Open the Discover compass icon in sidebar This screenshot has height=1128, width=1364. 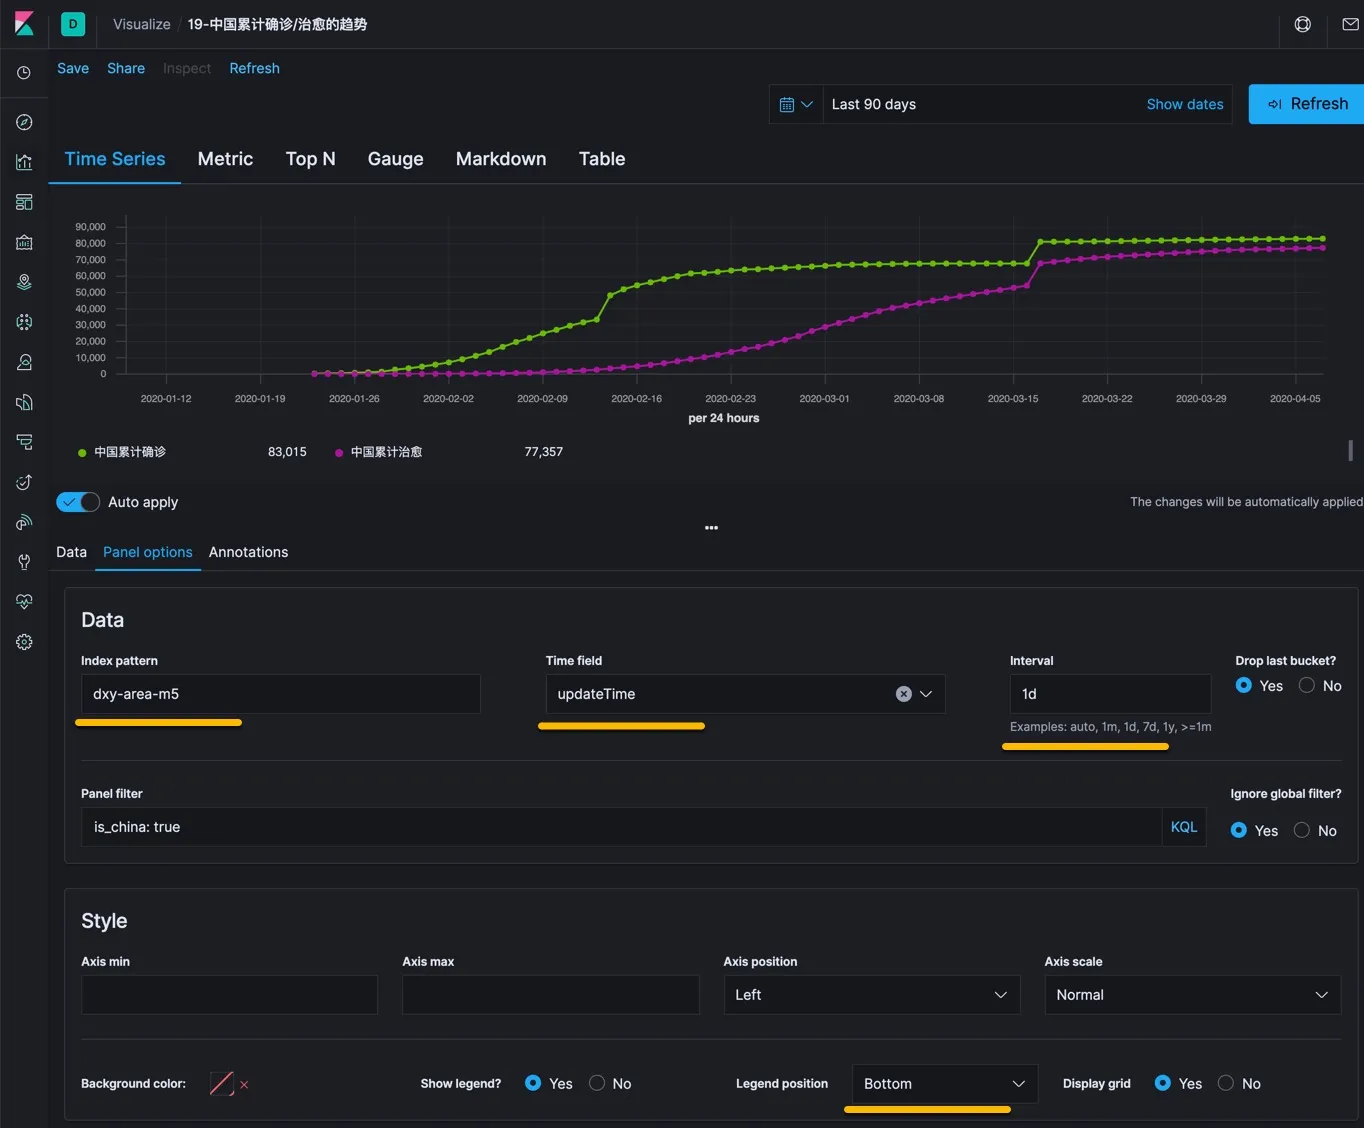click(x=24, y=122)
